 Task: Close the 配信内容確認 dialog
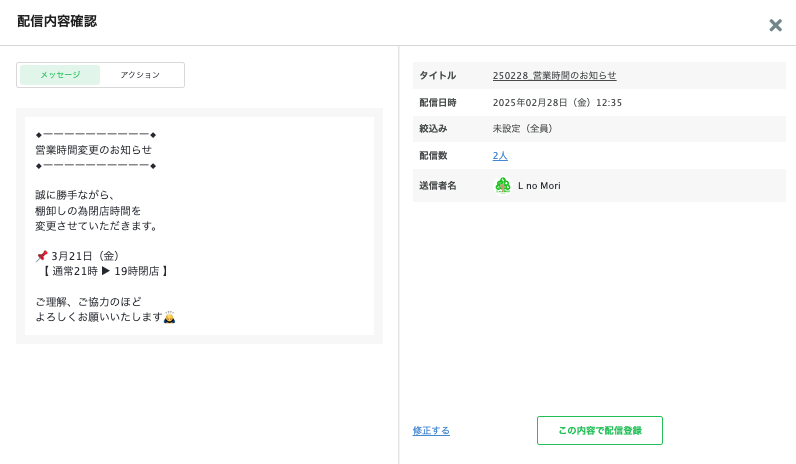pos(775,25)
